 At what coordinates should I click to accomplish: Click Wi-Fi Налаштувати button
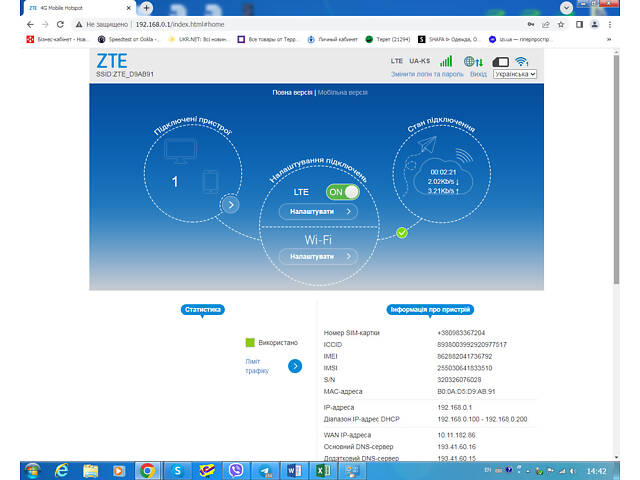(319, 257)
